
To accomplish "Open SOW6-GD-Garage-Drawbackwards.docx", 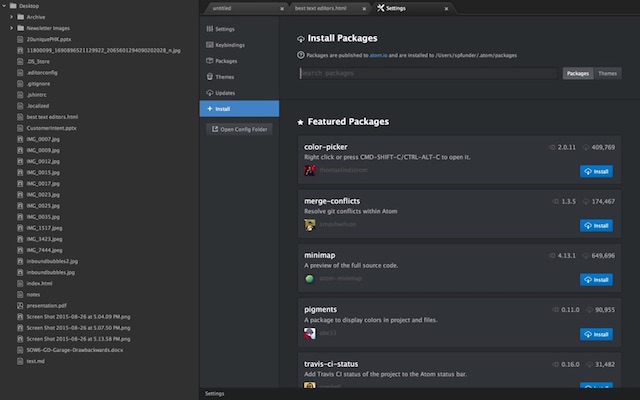I will pyautogui.click(x=75, y=350).
